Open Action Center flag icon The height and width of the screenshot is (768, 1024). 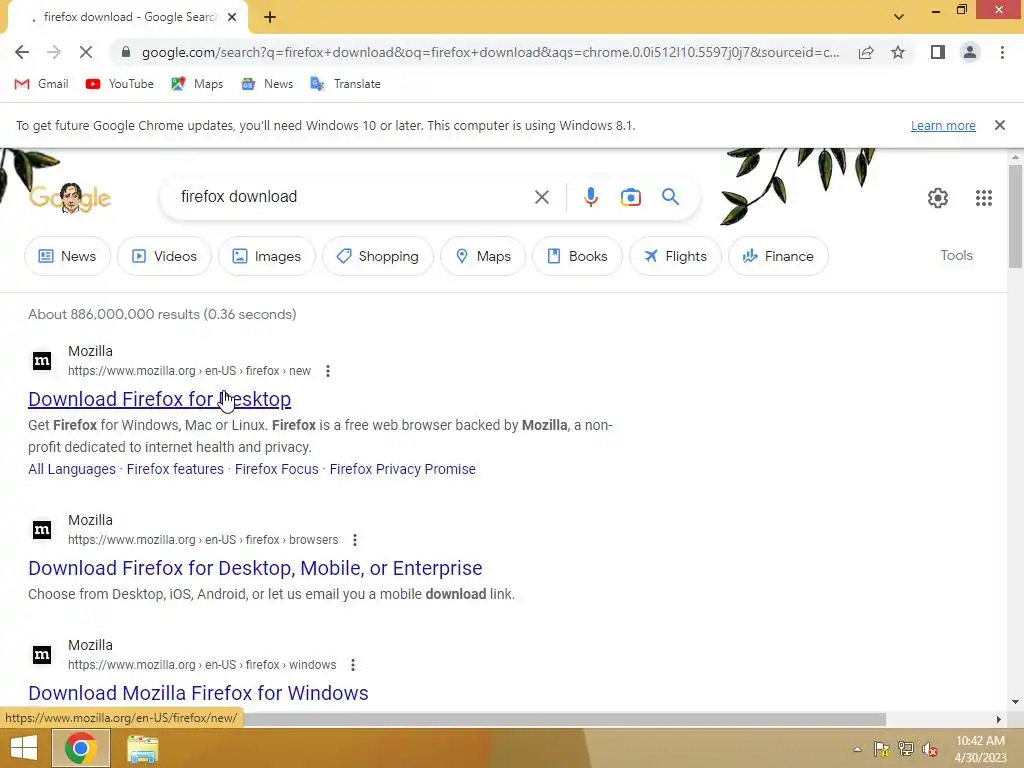pyautogui.click(x=882, y=749)
